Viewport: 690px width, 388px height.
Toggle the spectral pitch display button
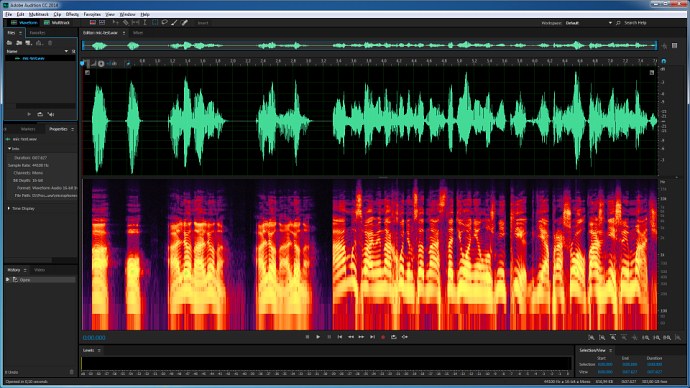102,22
